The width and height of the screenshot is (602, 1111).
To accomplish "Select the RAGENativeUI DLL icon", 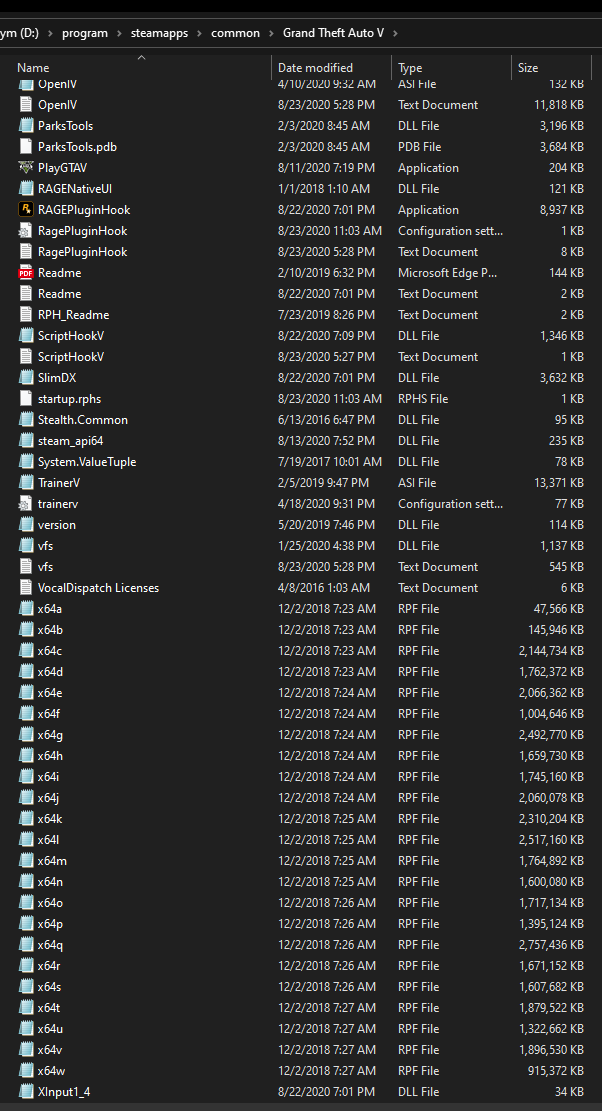I will click(x=25, y=188).
